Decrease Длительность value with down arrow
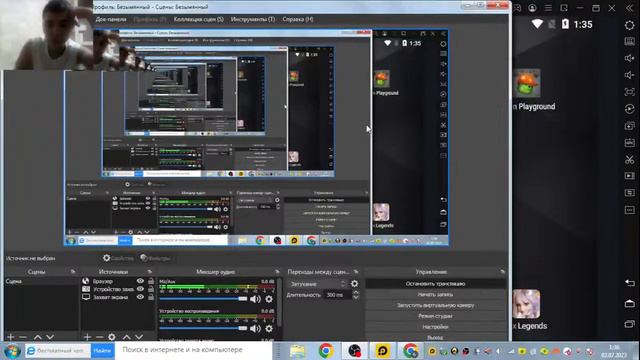Viewport: 640px width, 360px height. click(356, 297)
